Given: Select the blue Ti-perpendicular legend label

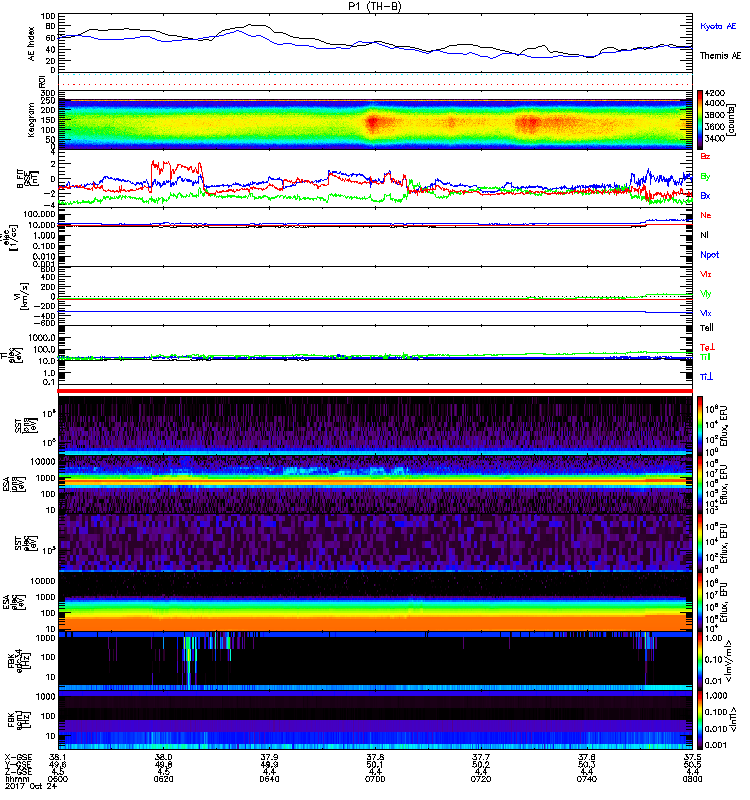Looking at the screenshot, I should [x=706, y=377].
